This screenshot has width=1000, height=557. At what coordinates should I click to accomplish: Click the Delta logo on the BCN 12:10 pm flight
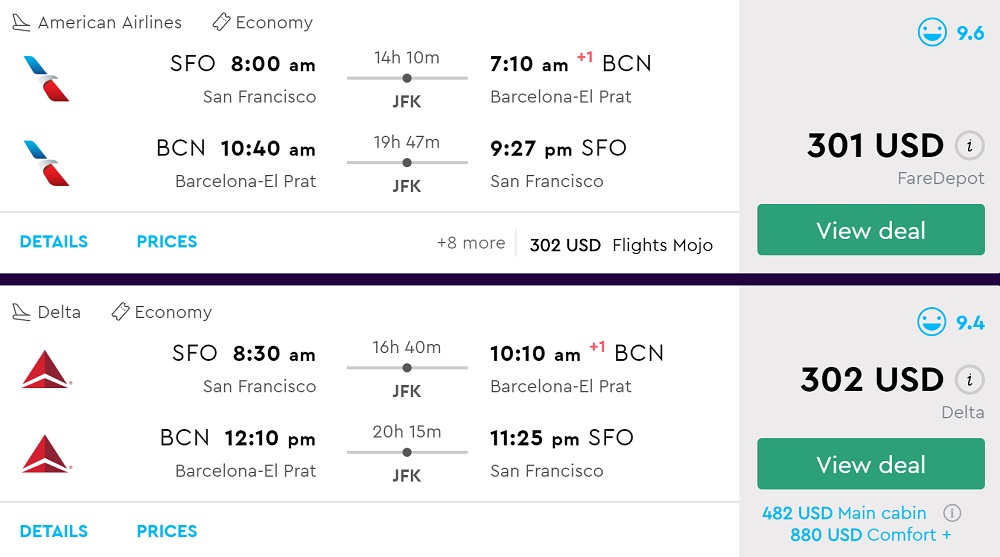46,453
